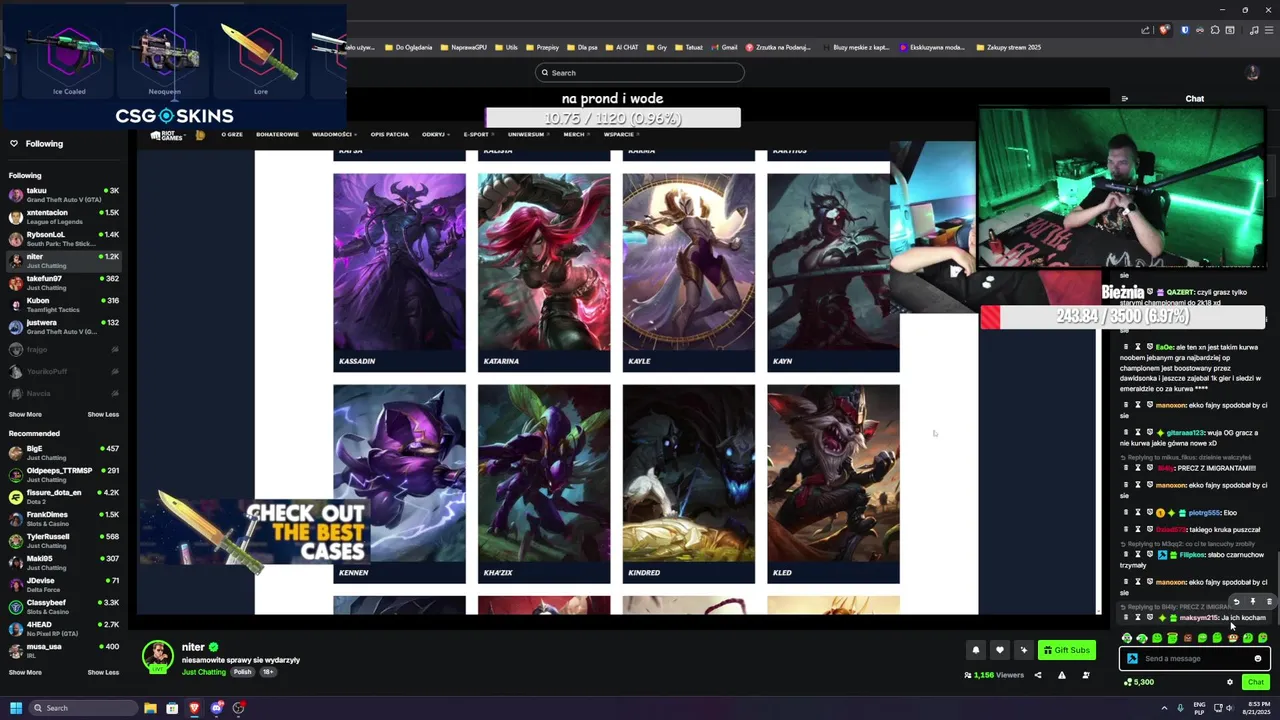Click the Just Chatting category link under niter

coord(204,672)
